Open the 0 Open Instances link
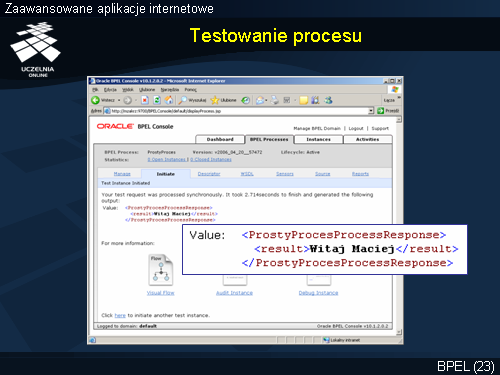Viewport: 500px width, 375px height. click(167, 160)
